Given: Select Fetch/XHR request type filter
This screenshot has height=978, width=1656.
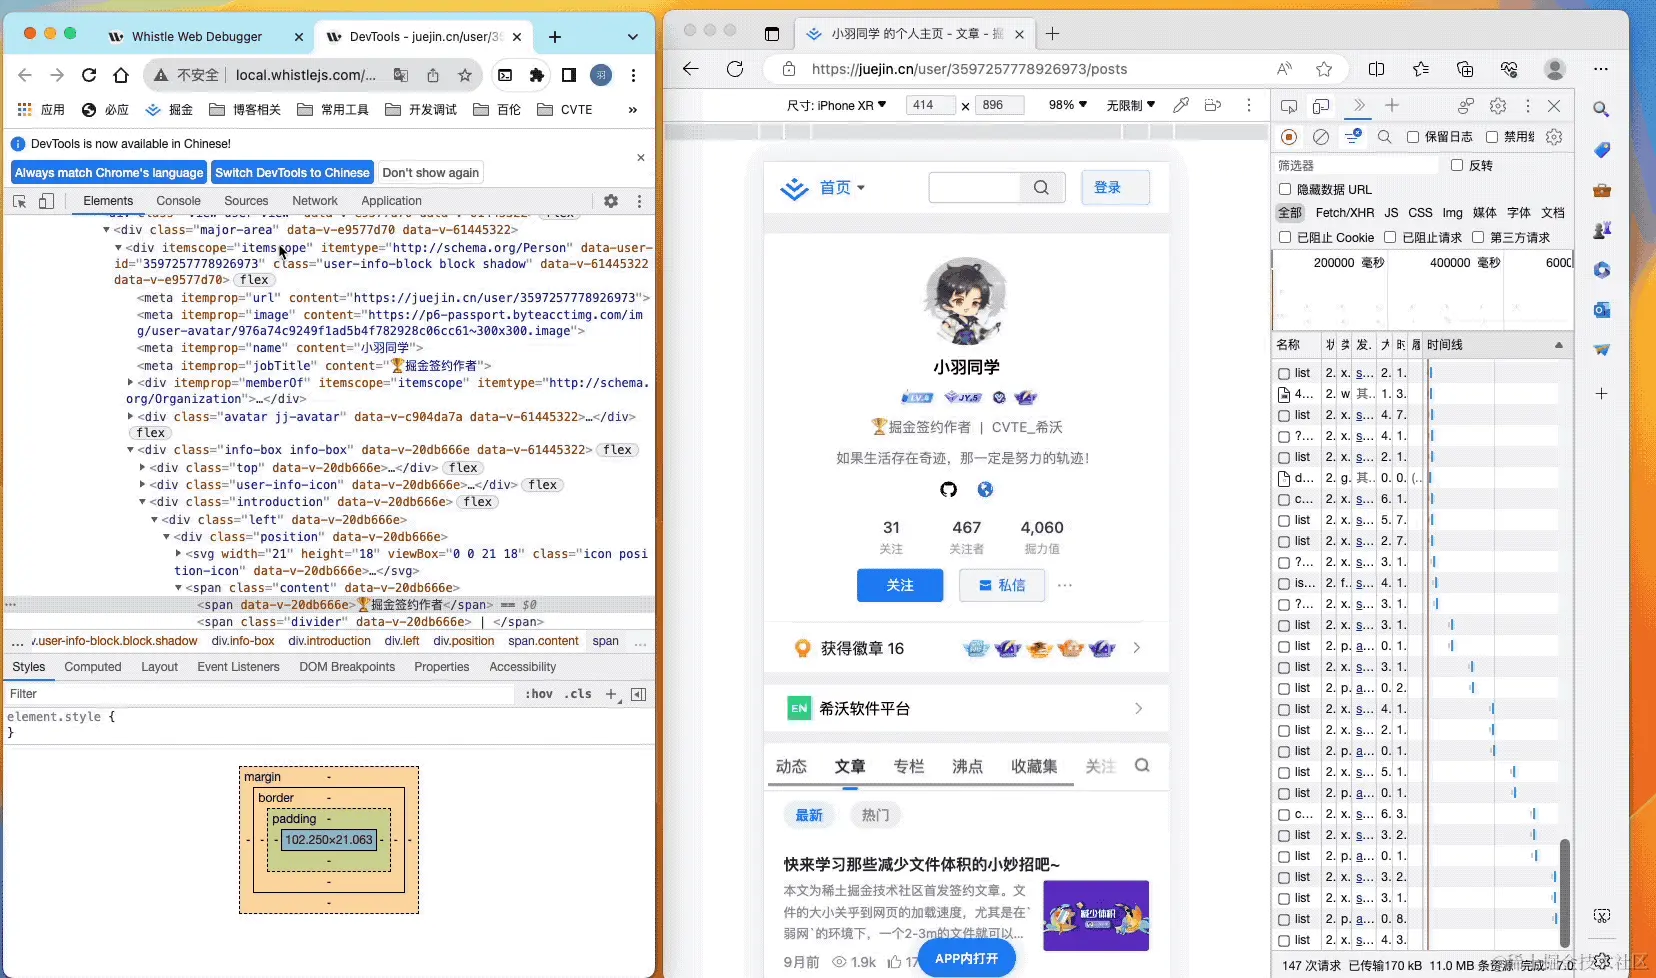Looking at the screenshot, I should click(x=1345, y=213).
